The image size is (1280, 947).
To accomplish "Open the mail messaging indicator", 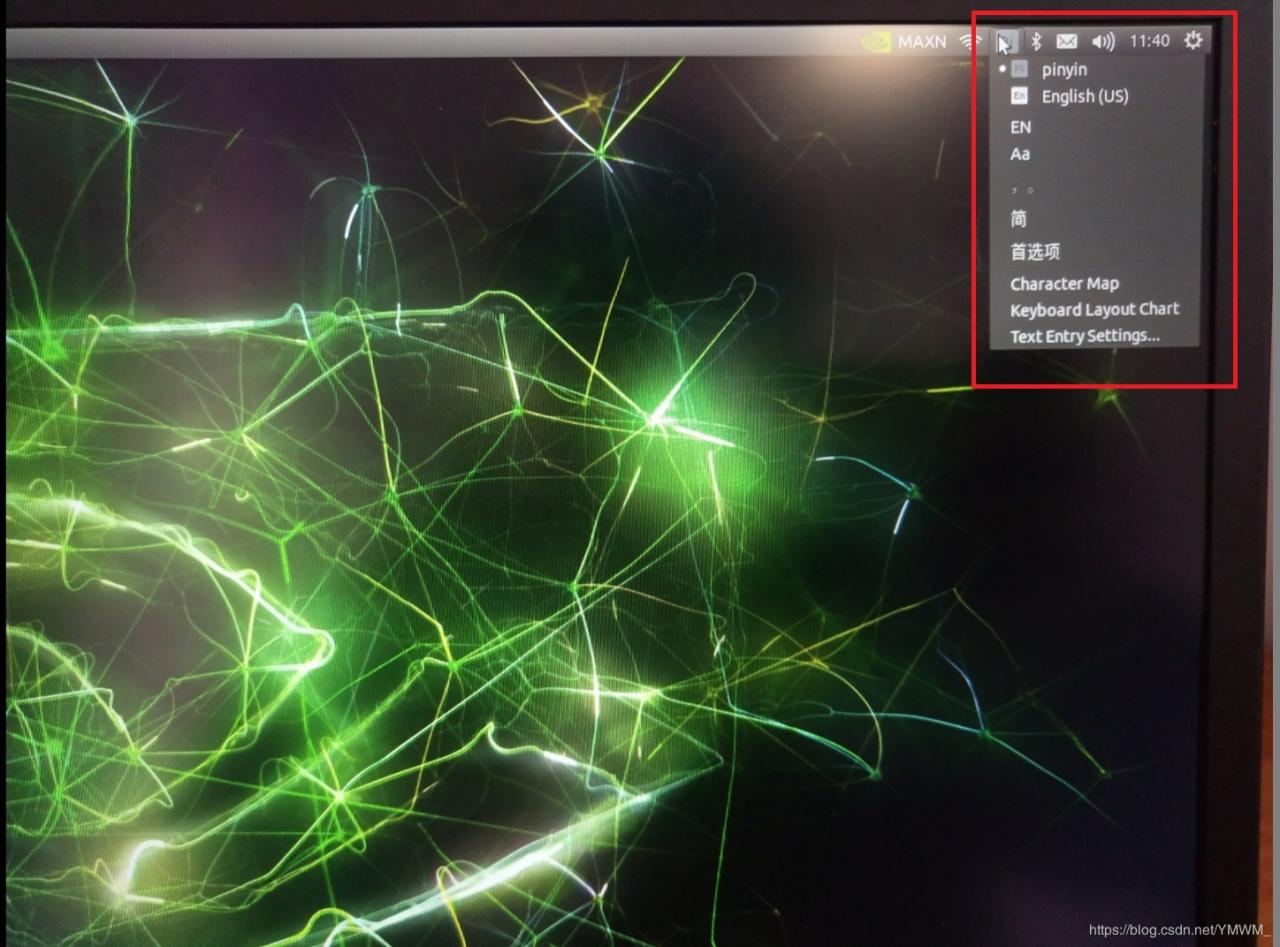I will click(x=1067, y=42).
